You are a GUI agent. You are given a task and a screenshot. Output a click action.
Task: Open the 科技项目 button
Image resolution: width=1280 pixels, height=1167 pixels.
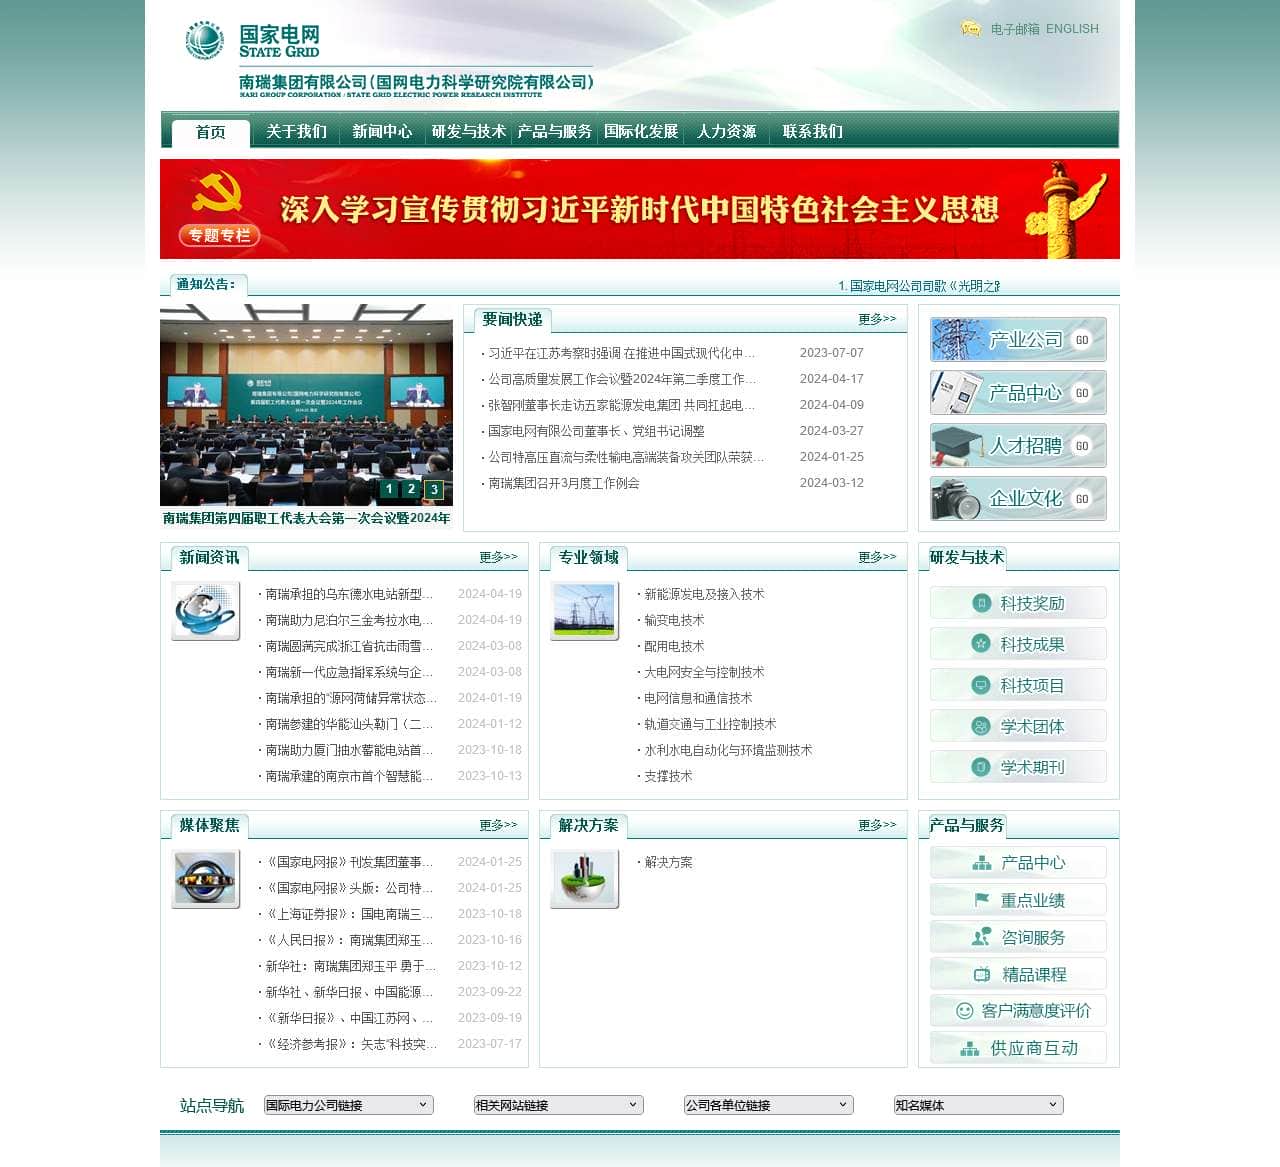tap(1018, 685)
